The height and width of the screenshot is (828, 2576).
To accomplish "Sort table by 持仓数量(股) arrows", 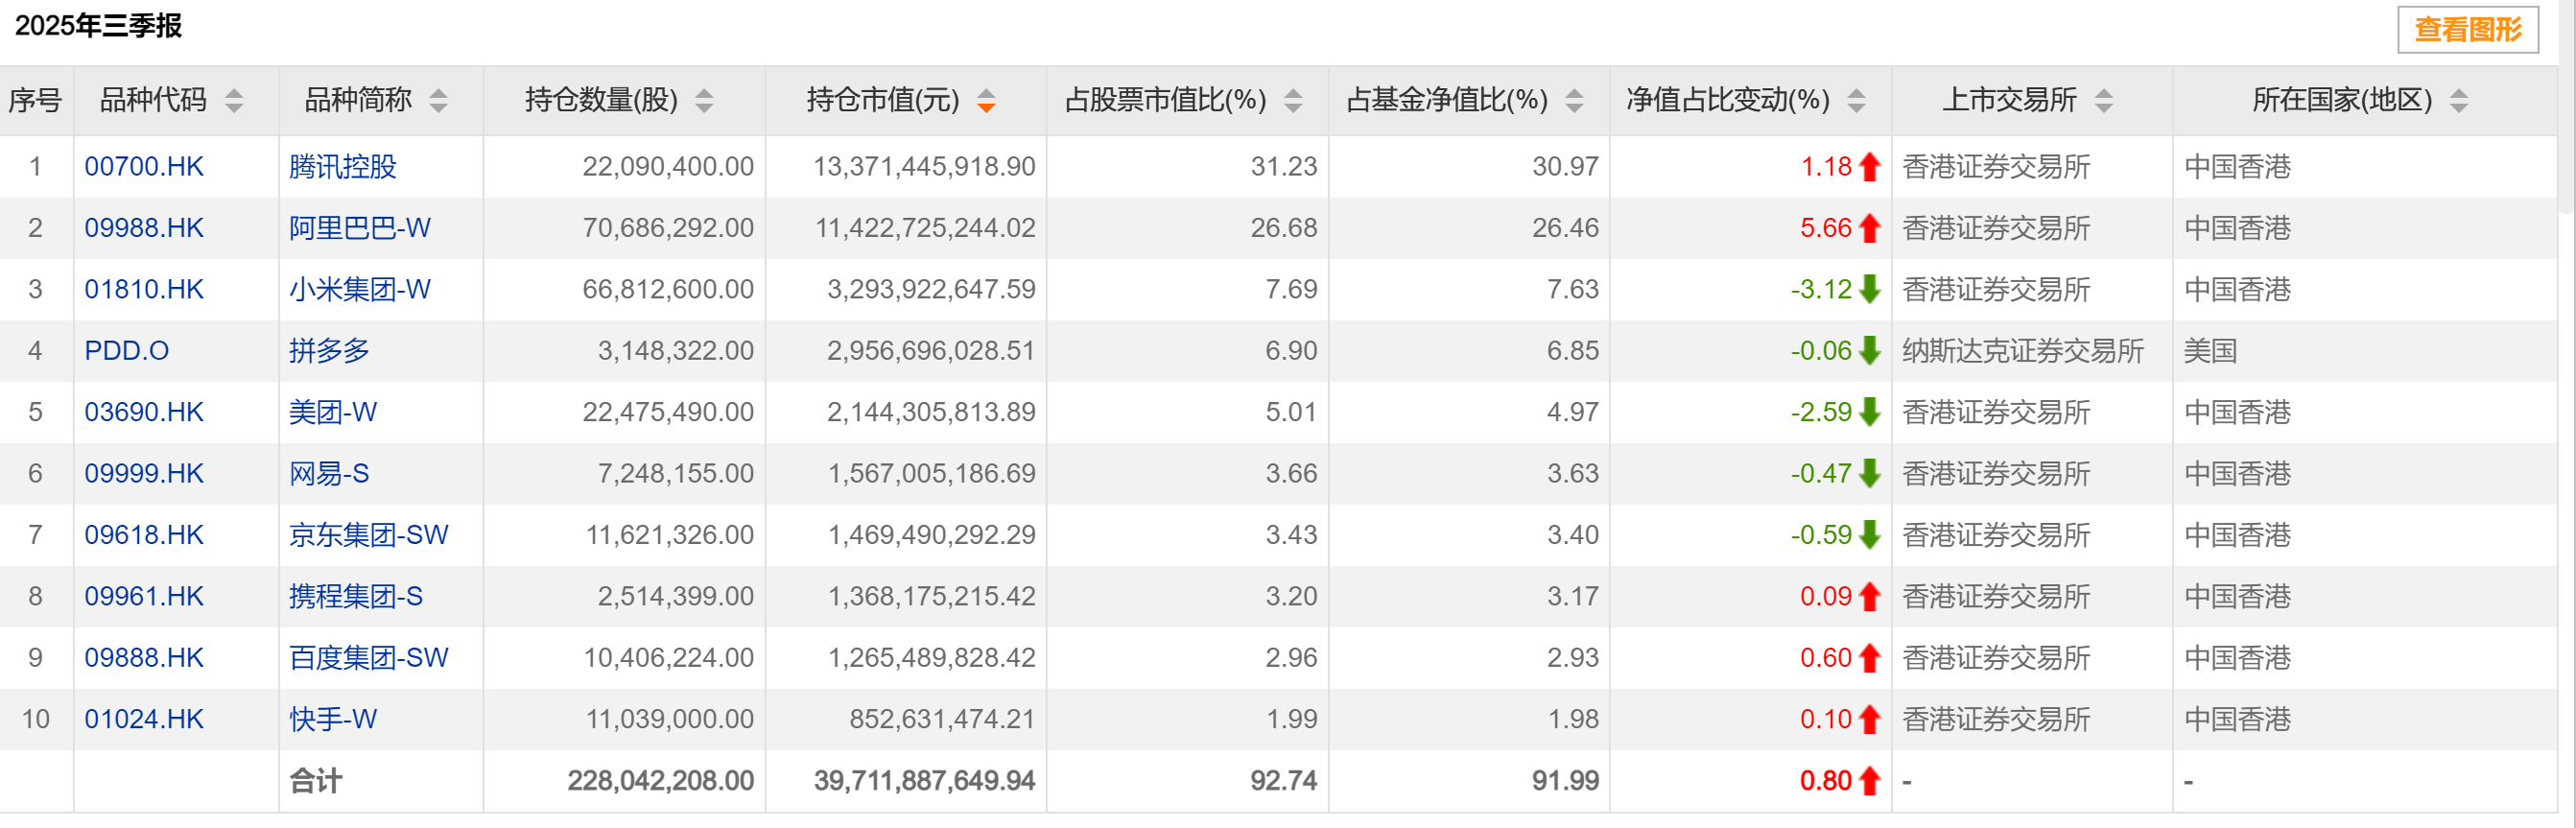I will click(x=704, y=100).
